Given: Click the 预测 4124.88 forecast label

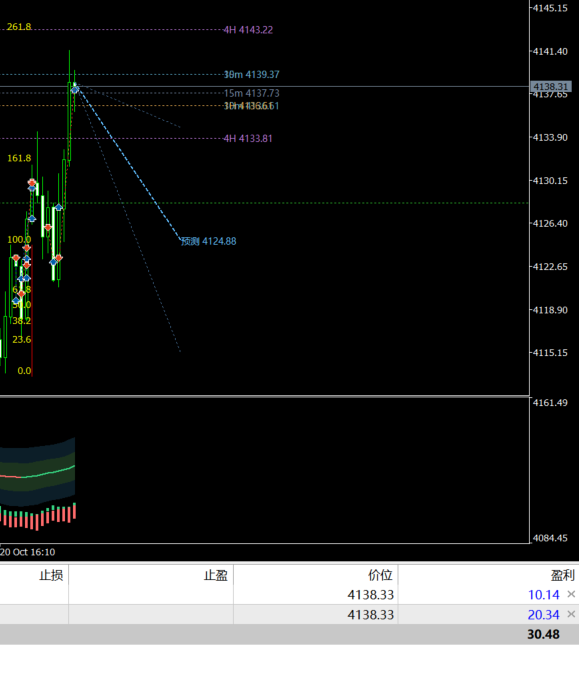Looking at the screenshot, I should [x=208, y=241].
